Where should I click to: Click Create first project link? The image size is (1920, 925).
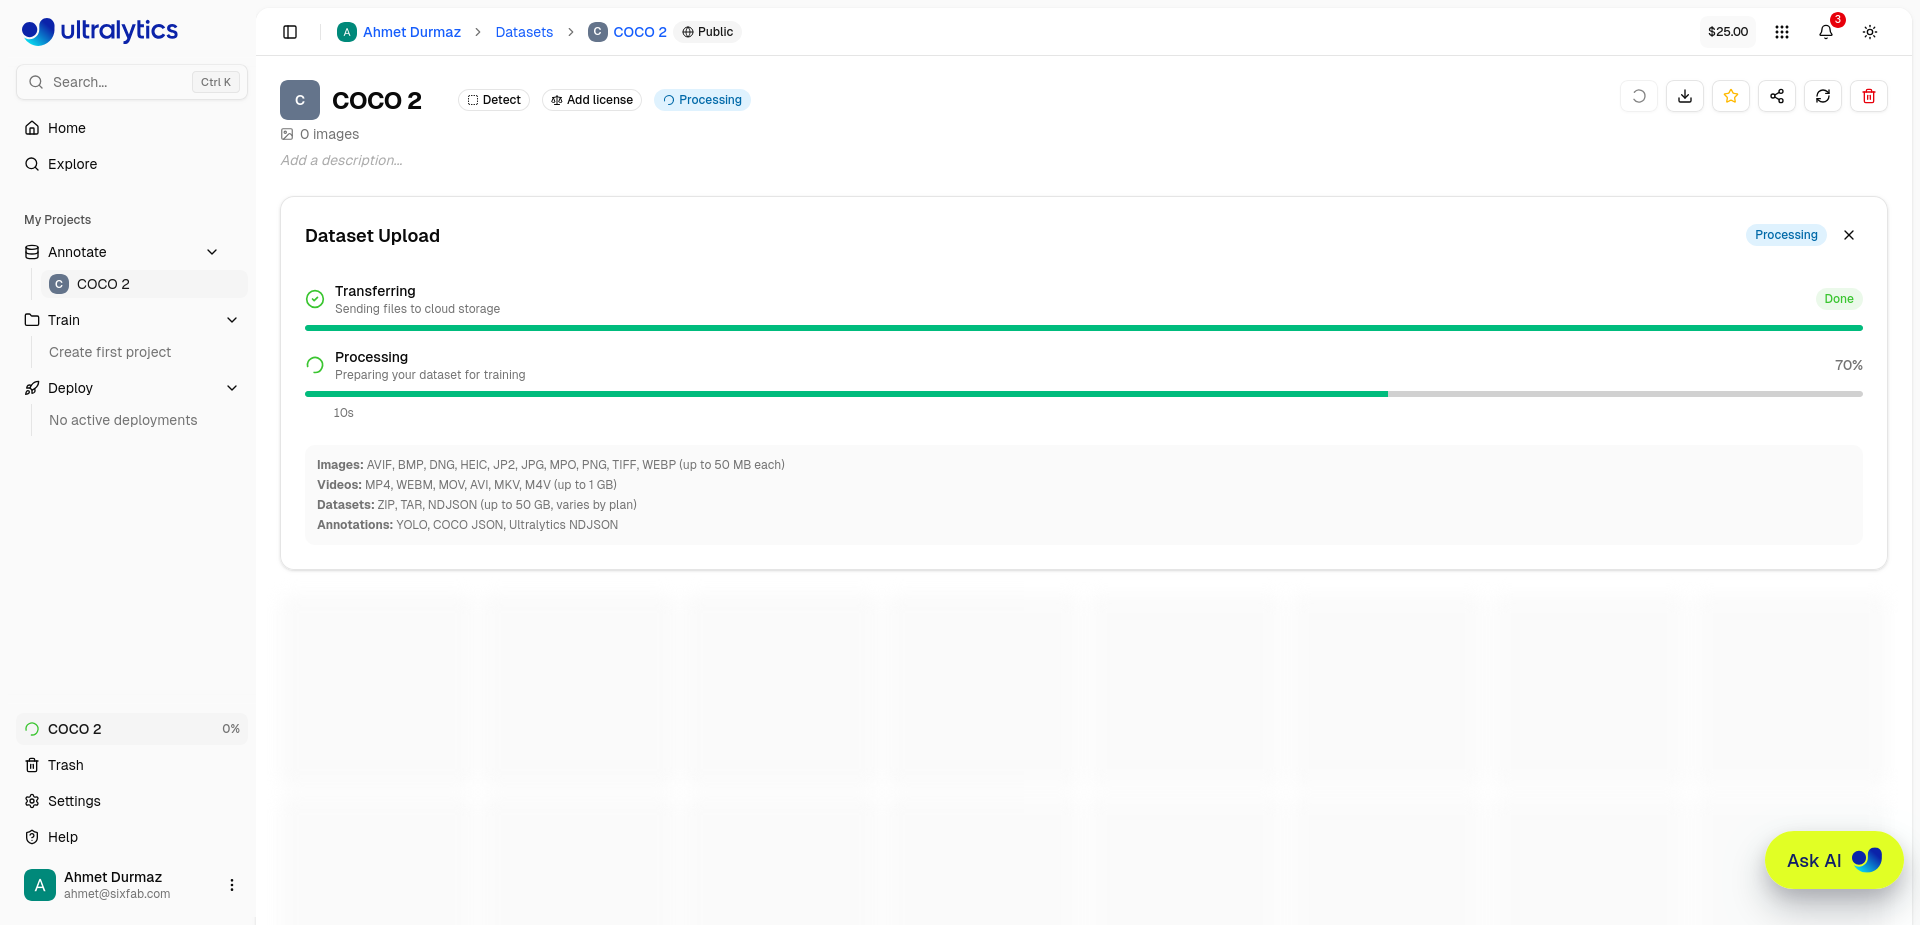(x=110, y=352)
